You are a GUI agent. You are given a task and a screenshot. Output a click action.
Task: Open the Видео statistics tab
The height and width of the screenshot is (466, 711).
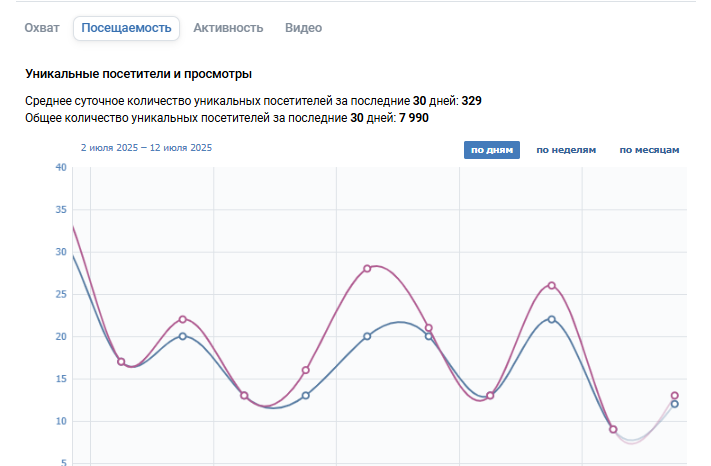(x=303, y=28)
